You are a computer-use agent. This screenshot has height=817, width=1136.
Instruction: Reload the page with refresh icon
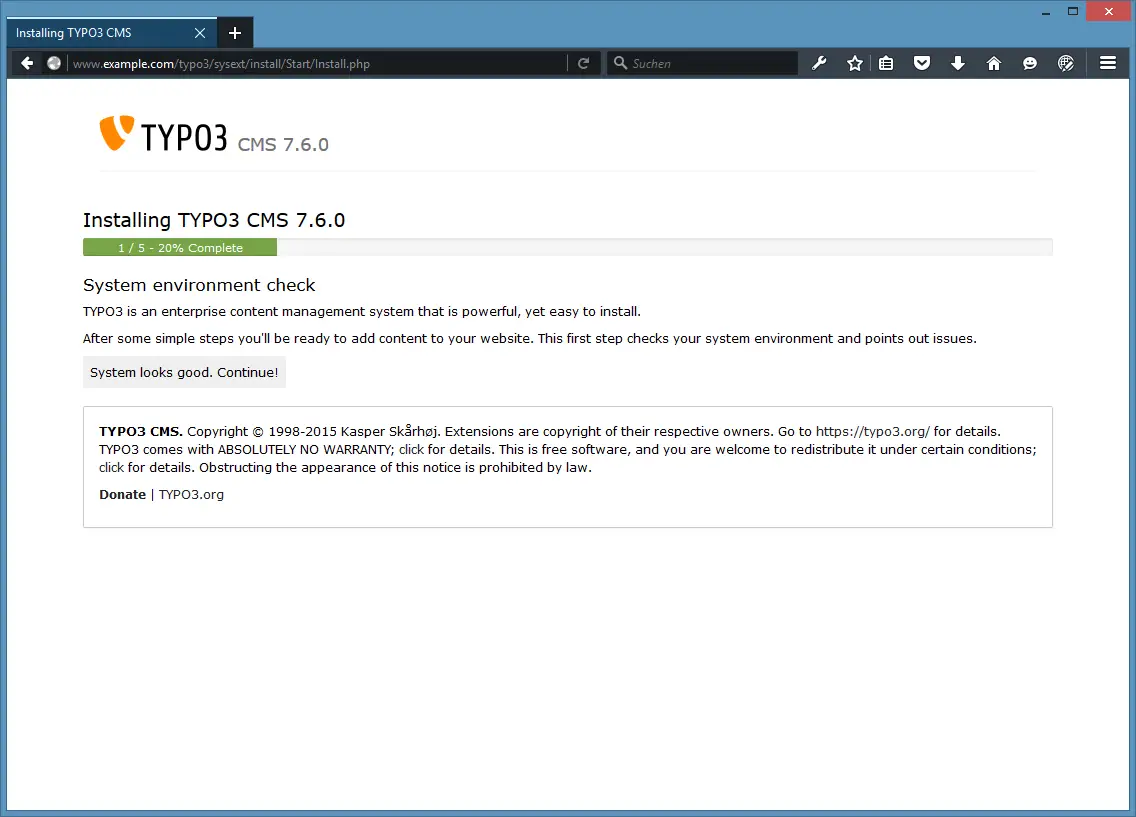tap(583, 64)
